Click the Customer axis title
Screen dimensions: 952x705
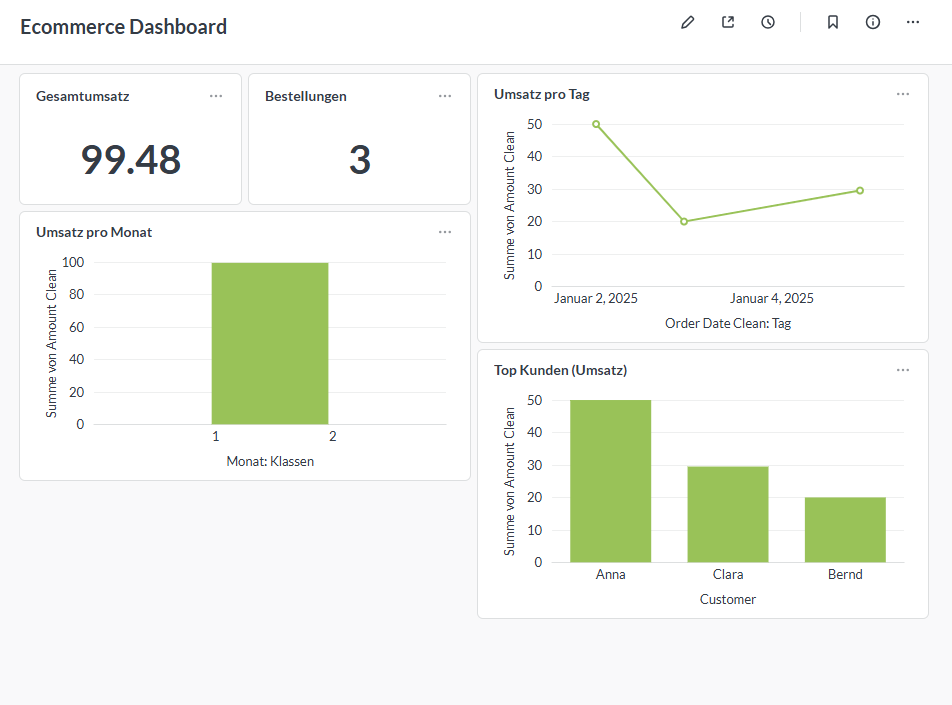click(727, 599)
